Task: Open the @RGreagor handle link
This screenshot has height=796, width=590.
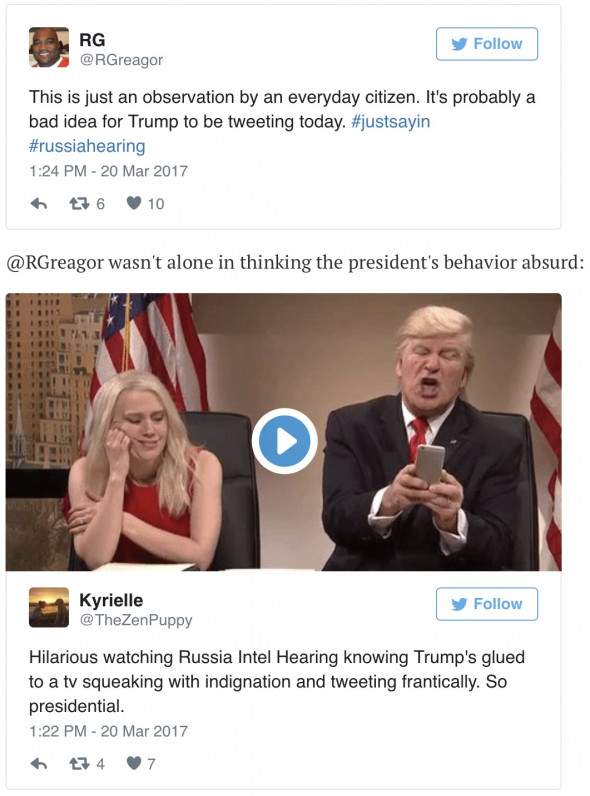Action: click(x=121, y=60)
